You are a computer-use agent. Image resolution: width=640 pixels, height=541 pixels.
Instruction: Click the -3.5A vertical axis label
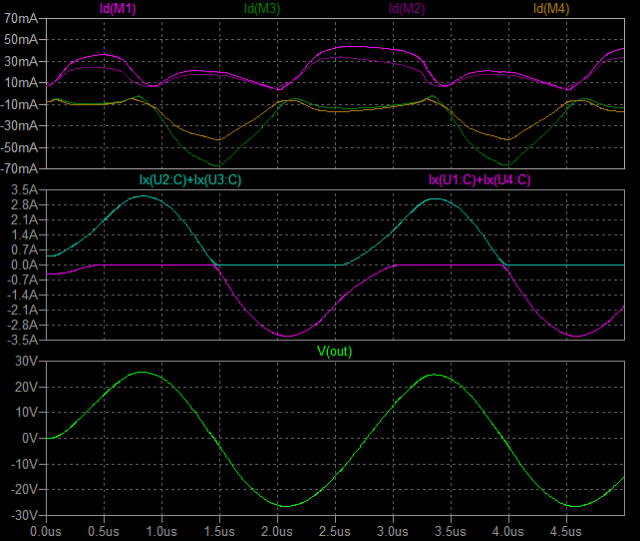point(20,340)
